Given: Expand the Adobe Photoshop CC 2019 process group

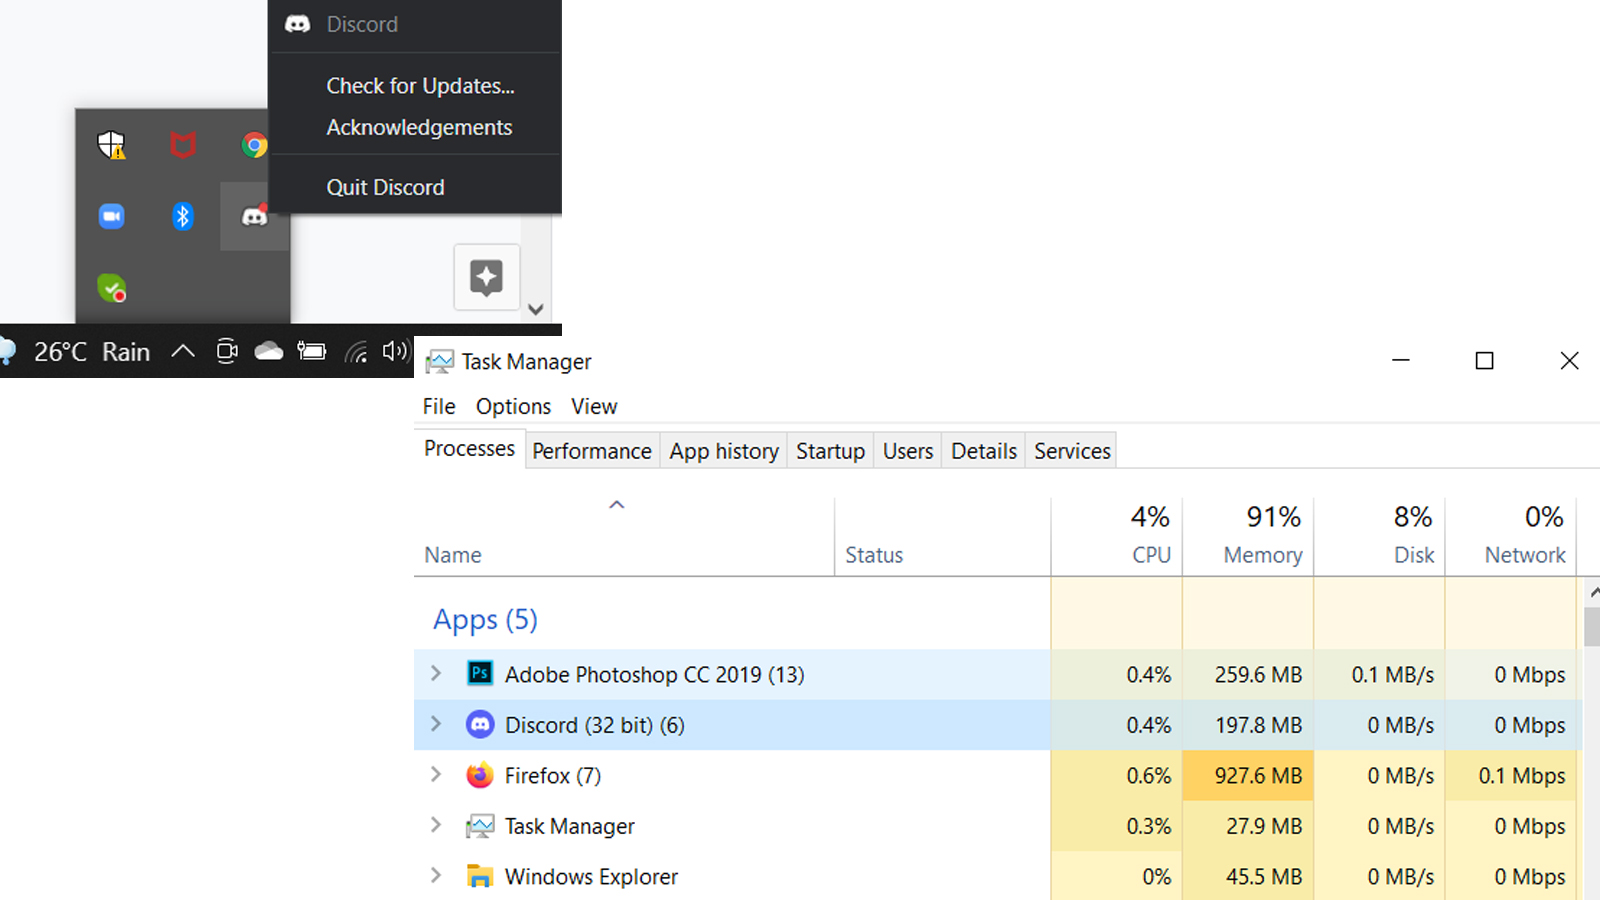Looking at the screenshot, I should (x=436, y=673).
